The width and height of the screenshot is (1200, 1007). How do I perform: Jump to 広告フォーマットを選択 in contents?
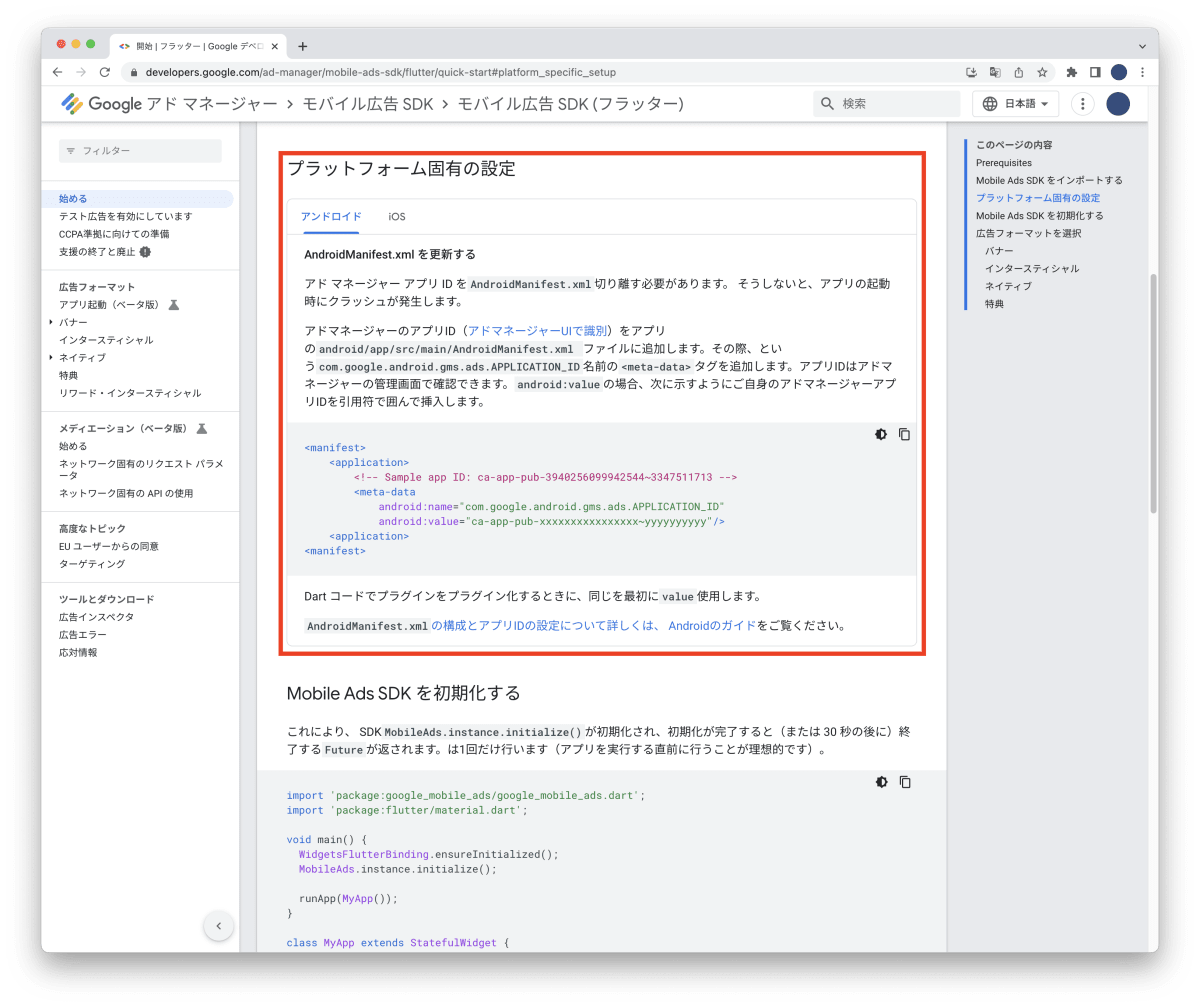(x=1028, y=233)
